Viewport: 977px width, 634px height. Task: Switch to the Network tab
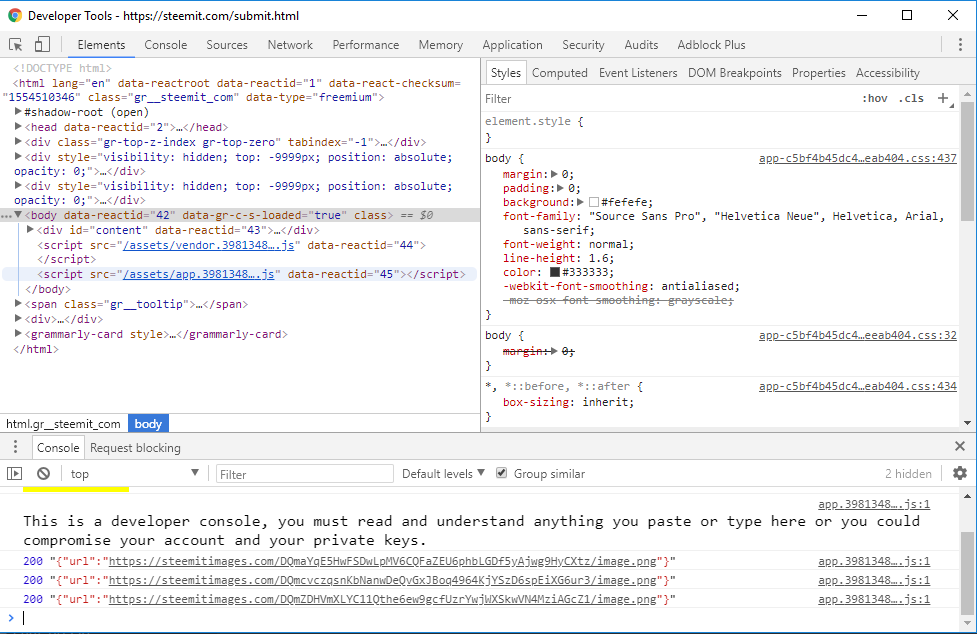tap(290, 45)
